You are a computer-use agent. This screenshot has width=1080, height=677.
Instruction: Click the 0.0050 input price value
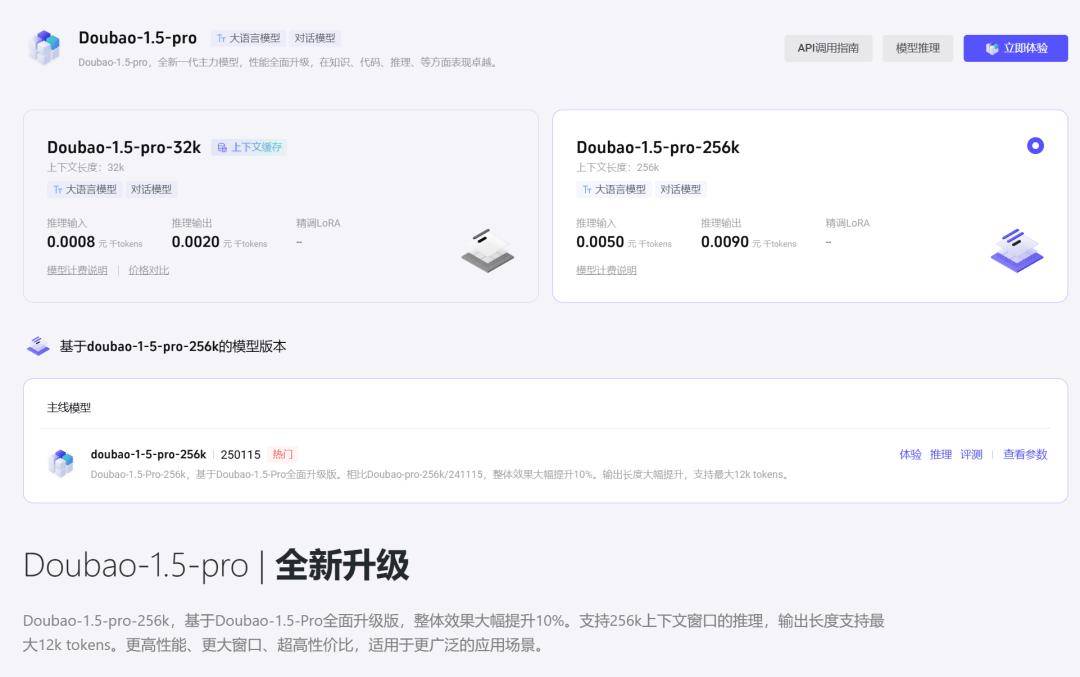600,242
